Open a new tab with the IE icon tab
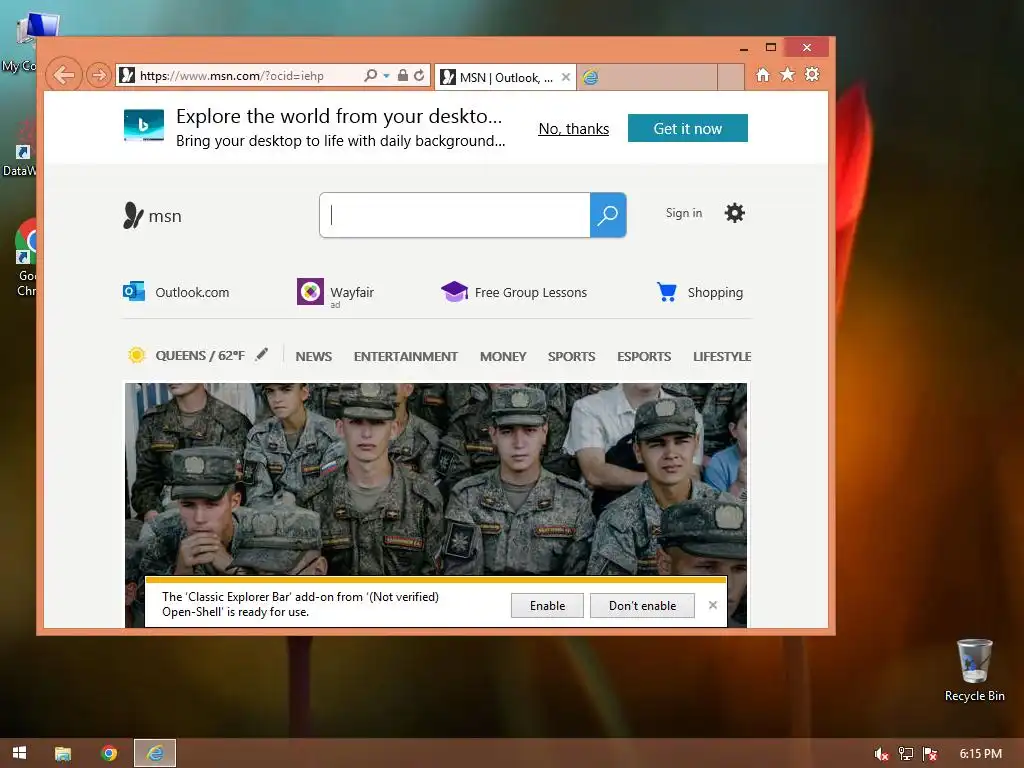Image resolution: width=1024 pixels, height=768 pixels. coord(647,77)
